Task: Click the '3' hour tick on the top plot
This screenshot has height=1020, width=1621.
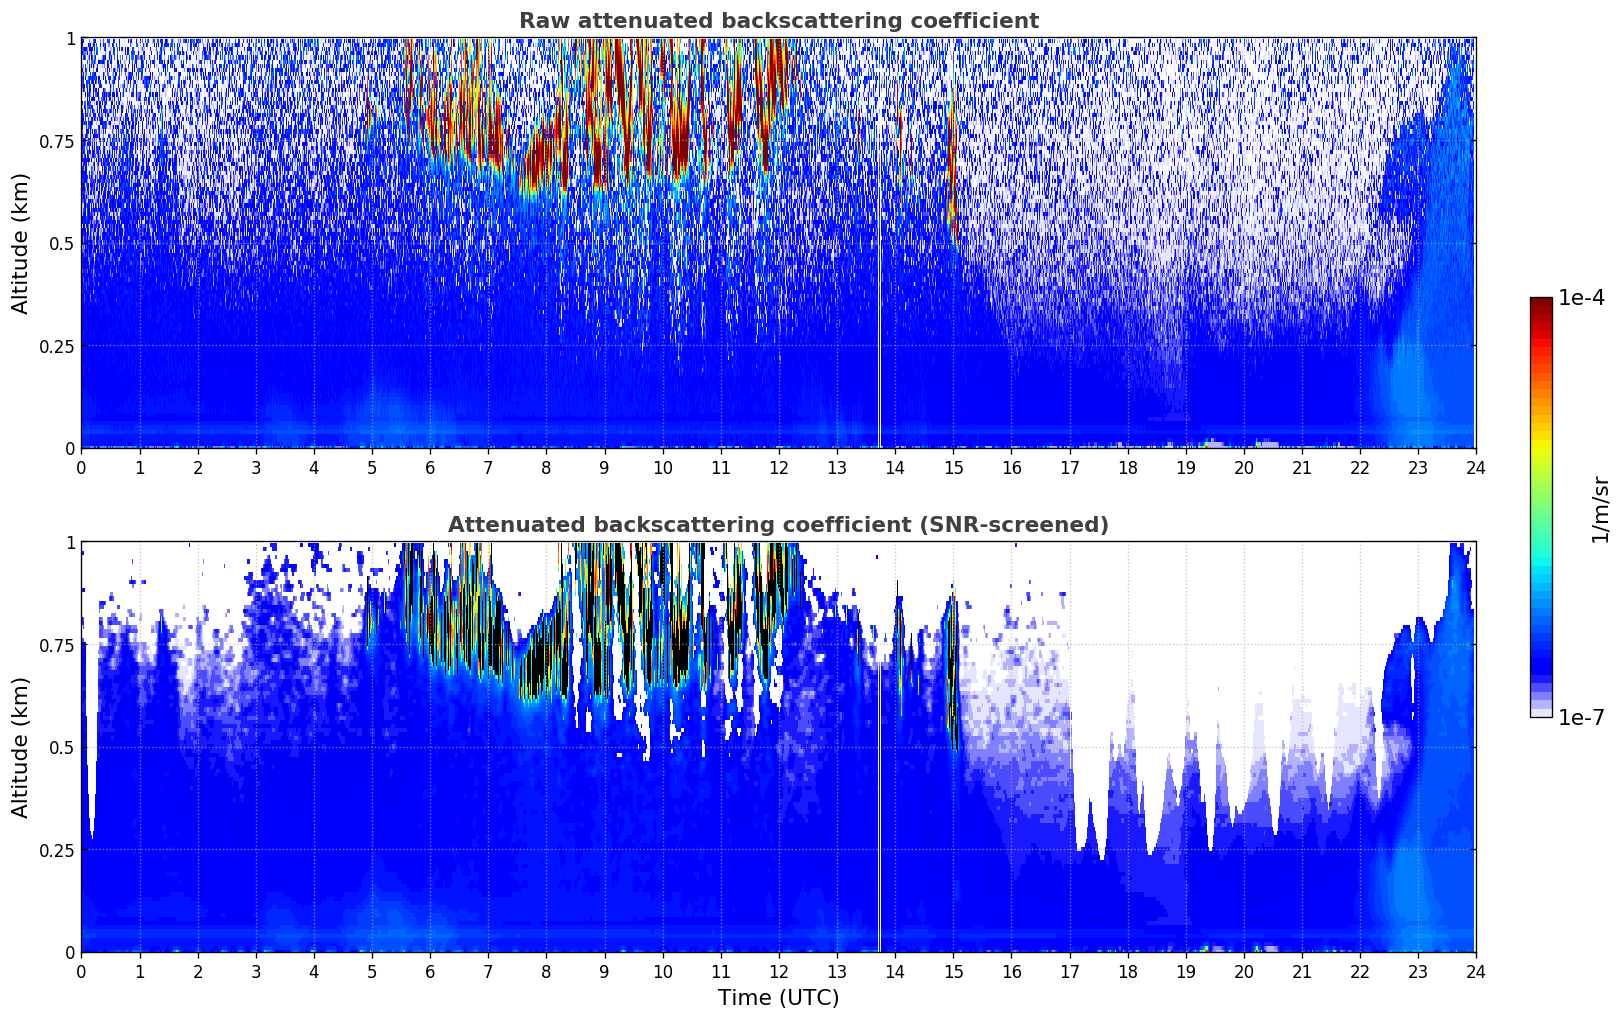Action: pyautogui.click(x=256, y=467)
